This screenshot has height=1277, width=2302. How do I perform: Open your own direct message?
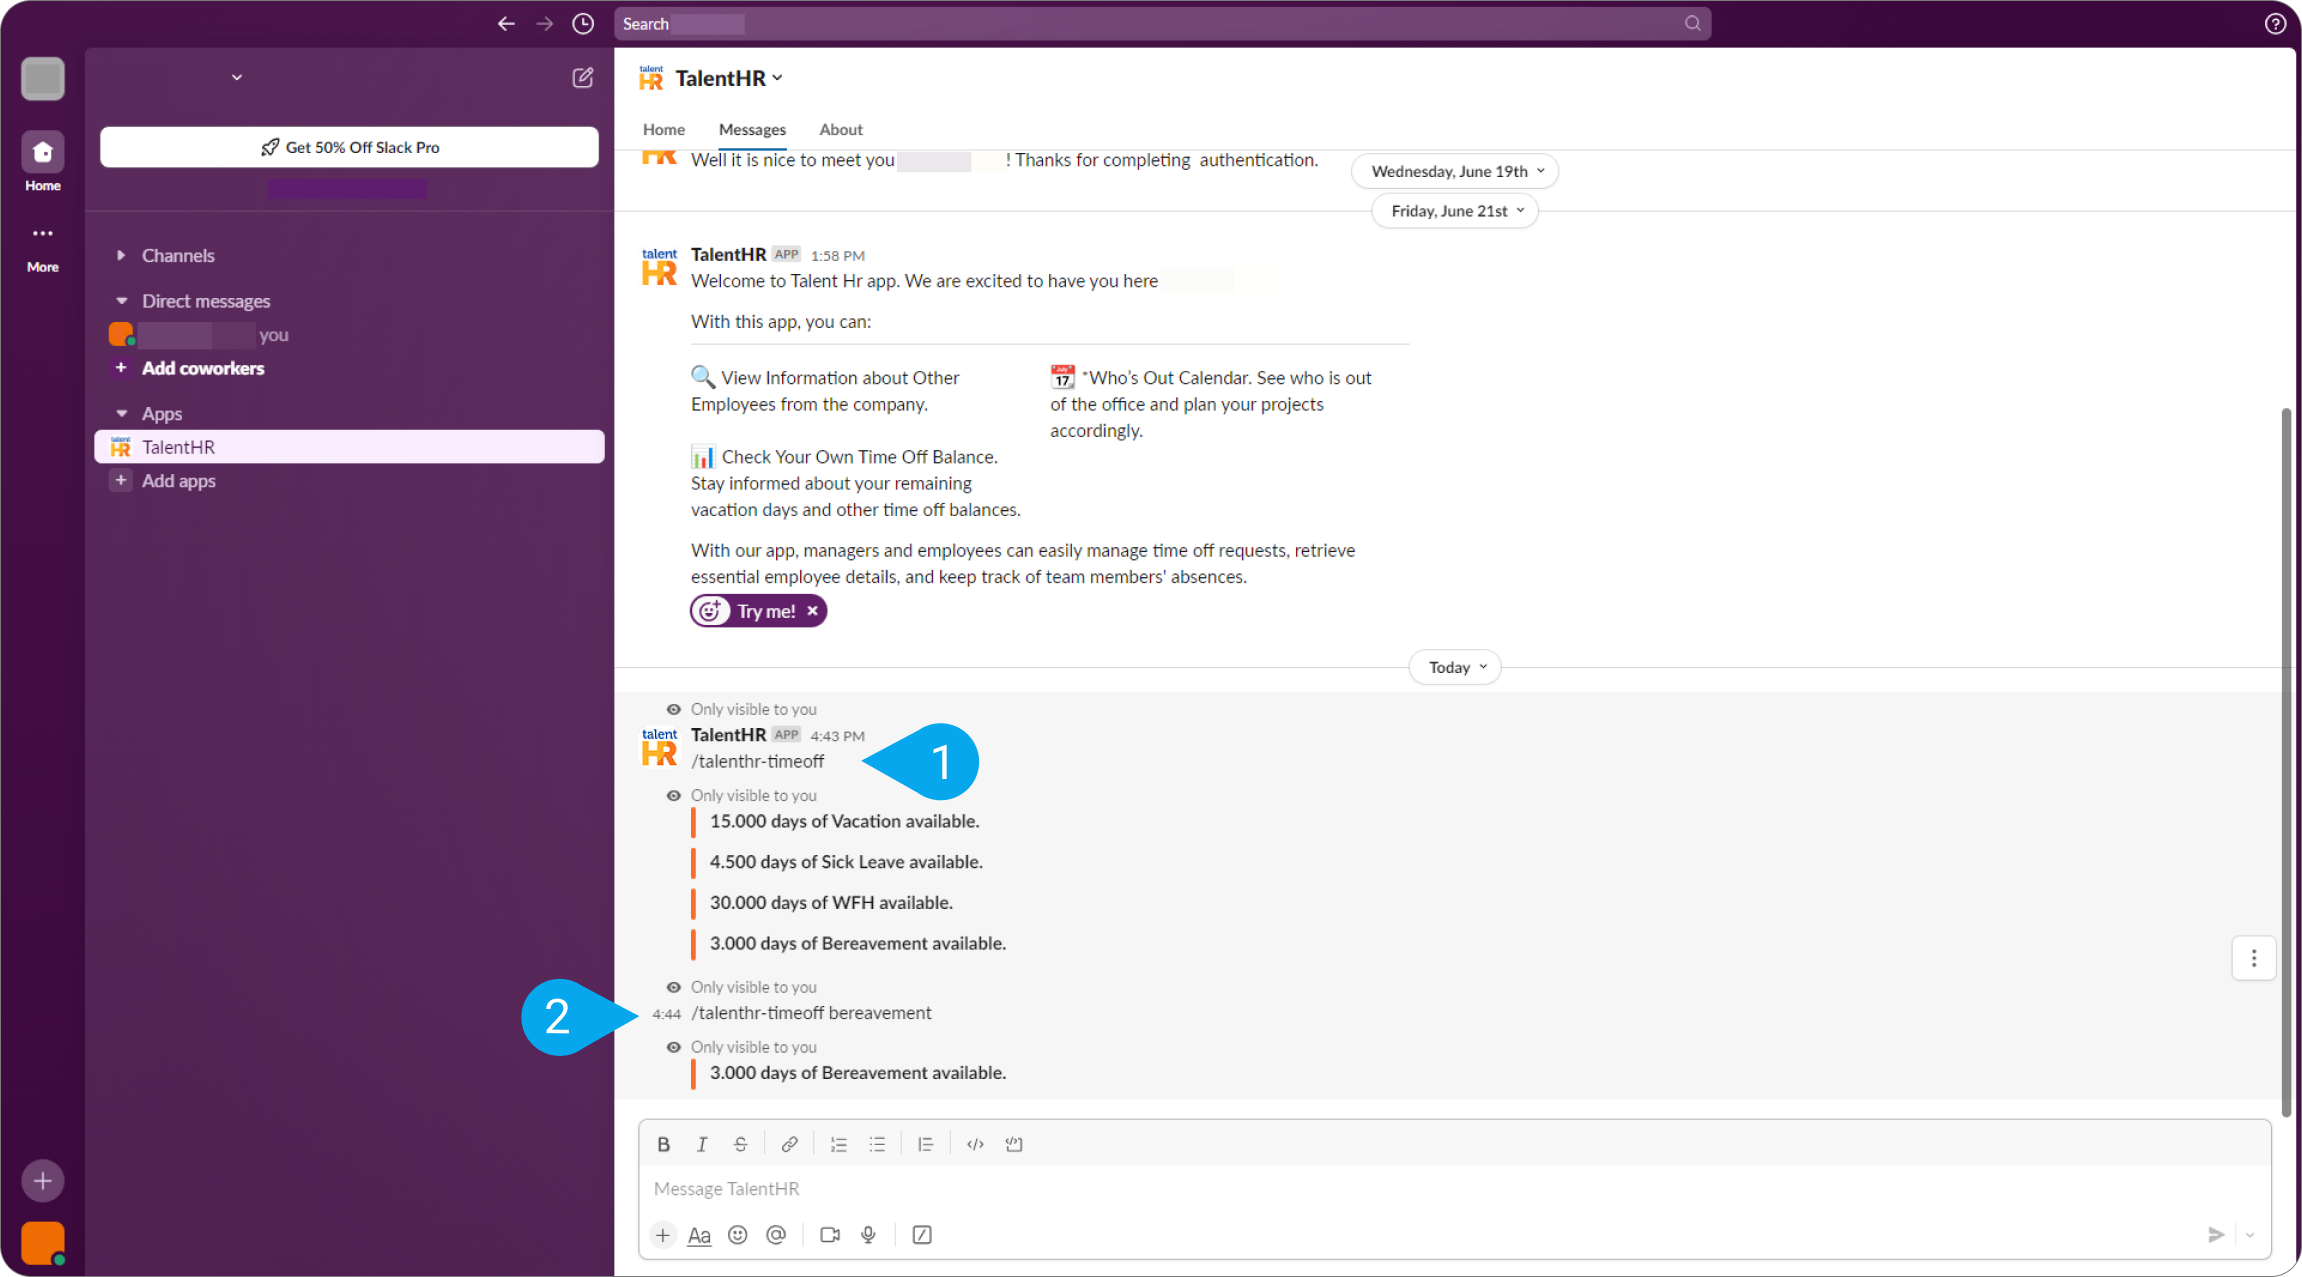[x=350, y=335]
